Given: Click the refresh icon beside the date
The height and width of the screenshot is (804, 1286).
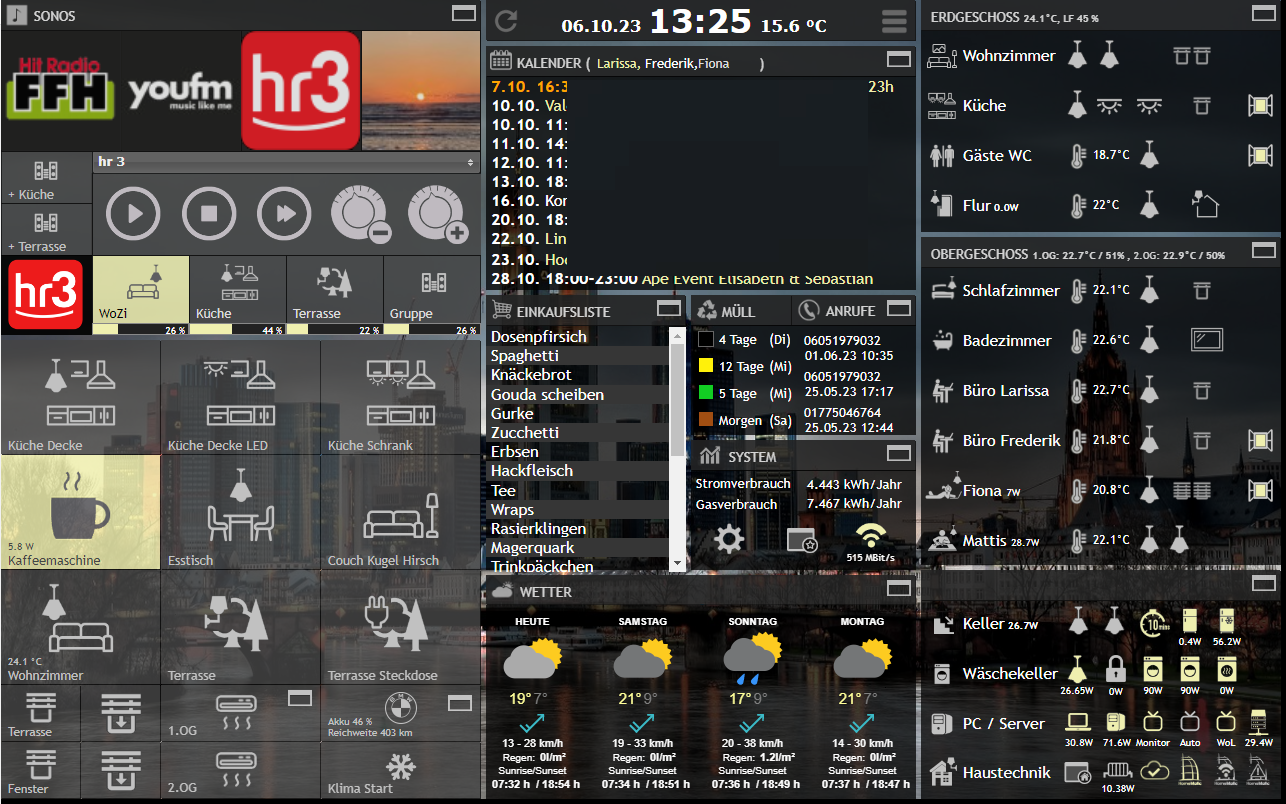Looking at the screenshot, I should point(507,21).
